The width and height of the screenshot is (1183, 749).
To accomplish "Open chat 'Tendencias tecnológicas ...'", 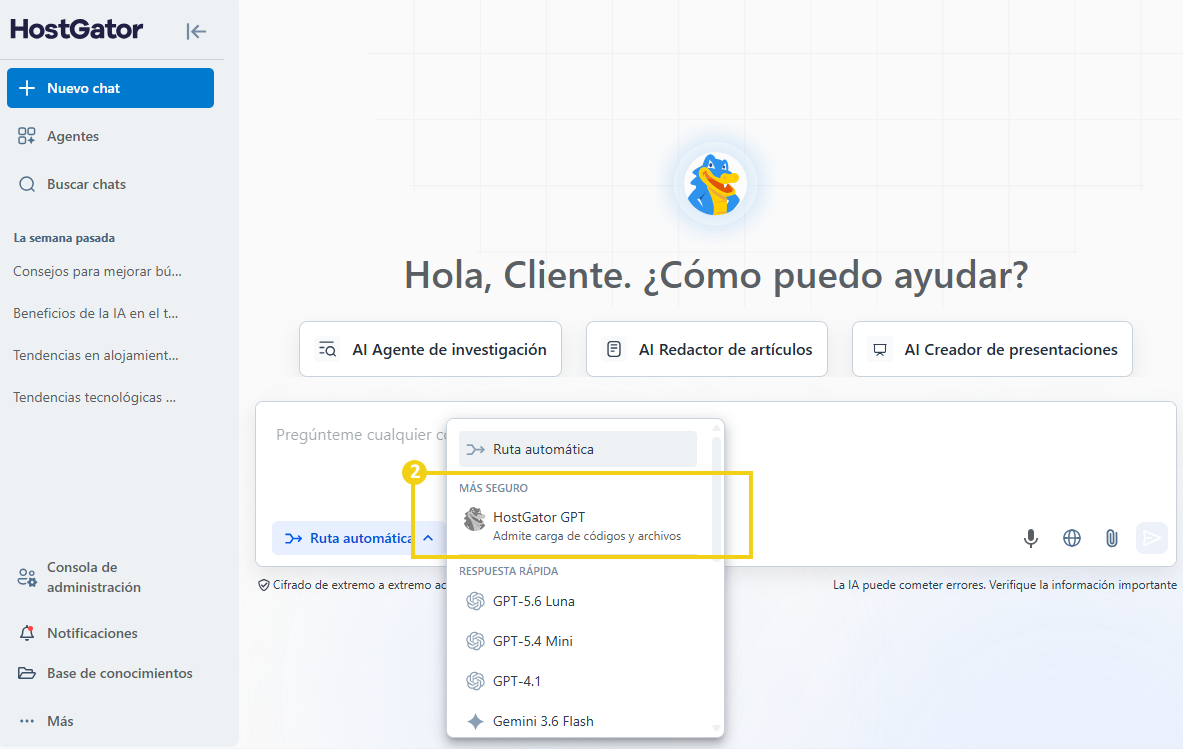I will (94, 398).
